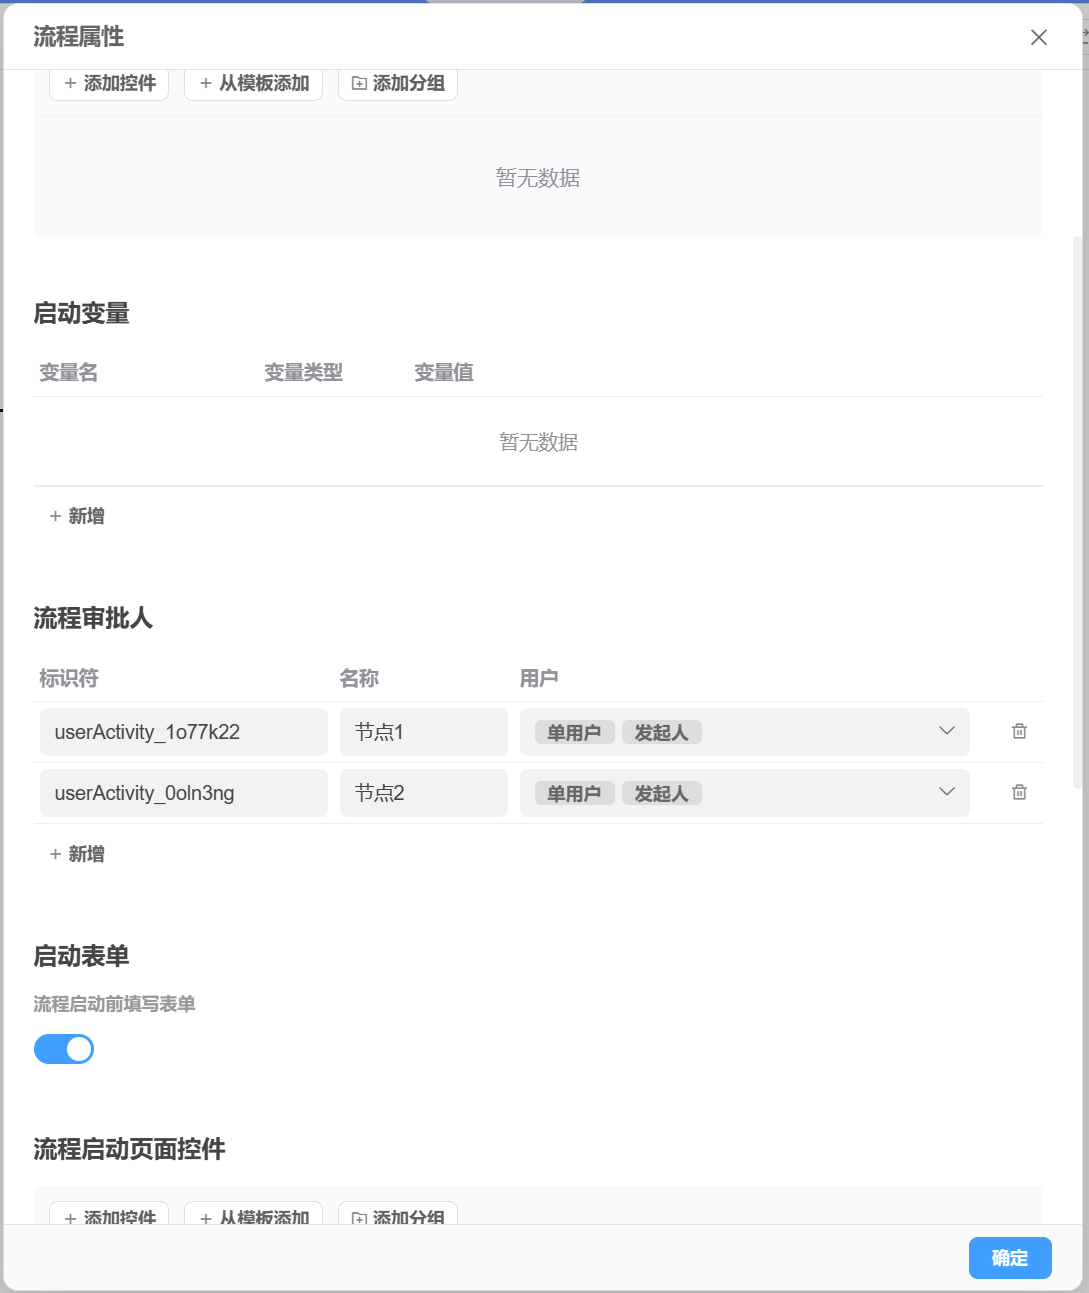The width and height of the screenshot is (1089, 1293).
Task: Click the 节点1 name field
Action: pyautogui.click(x=423, y=732)
